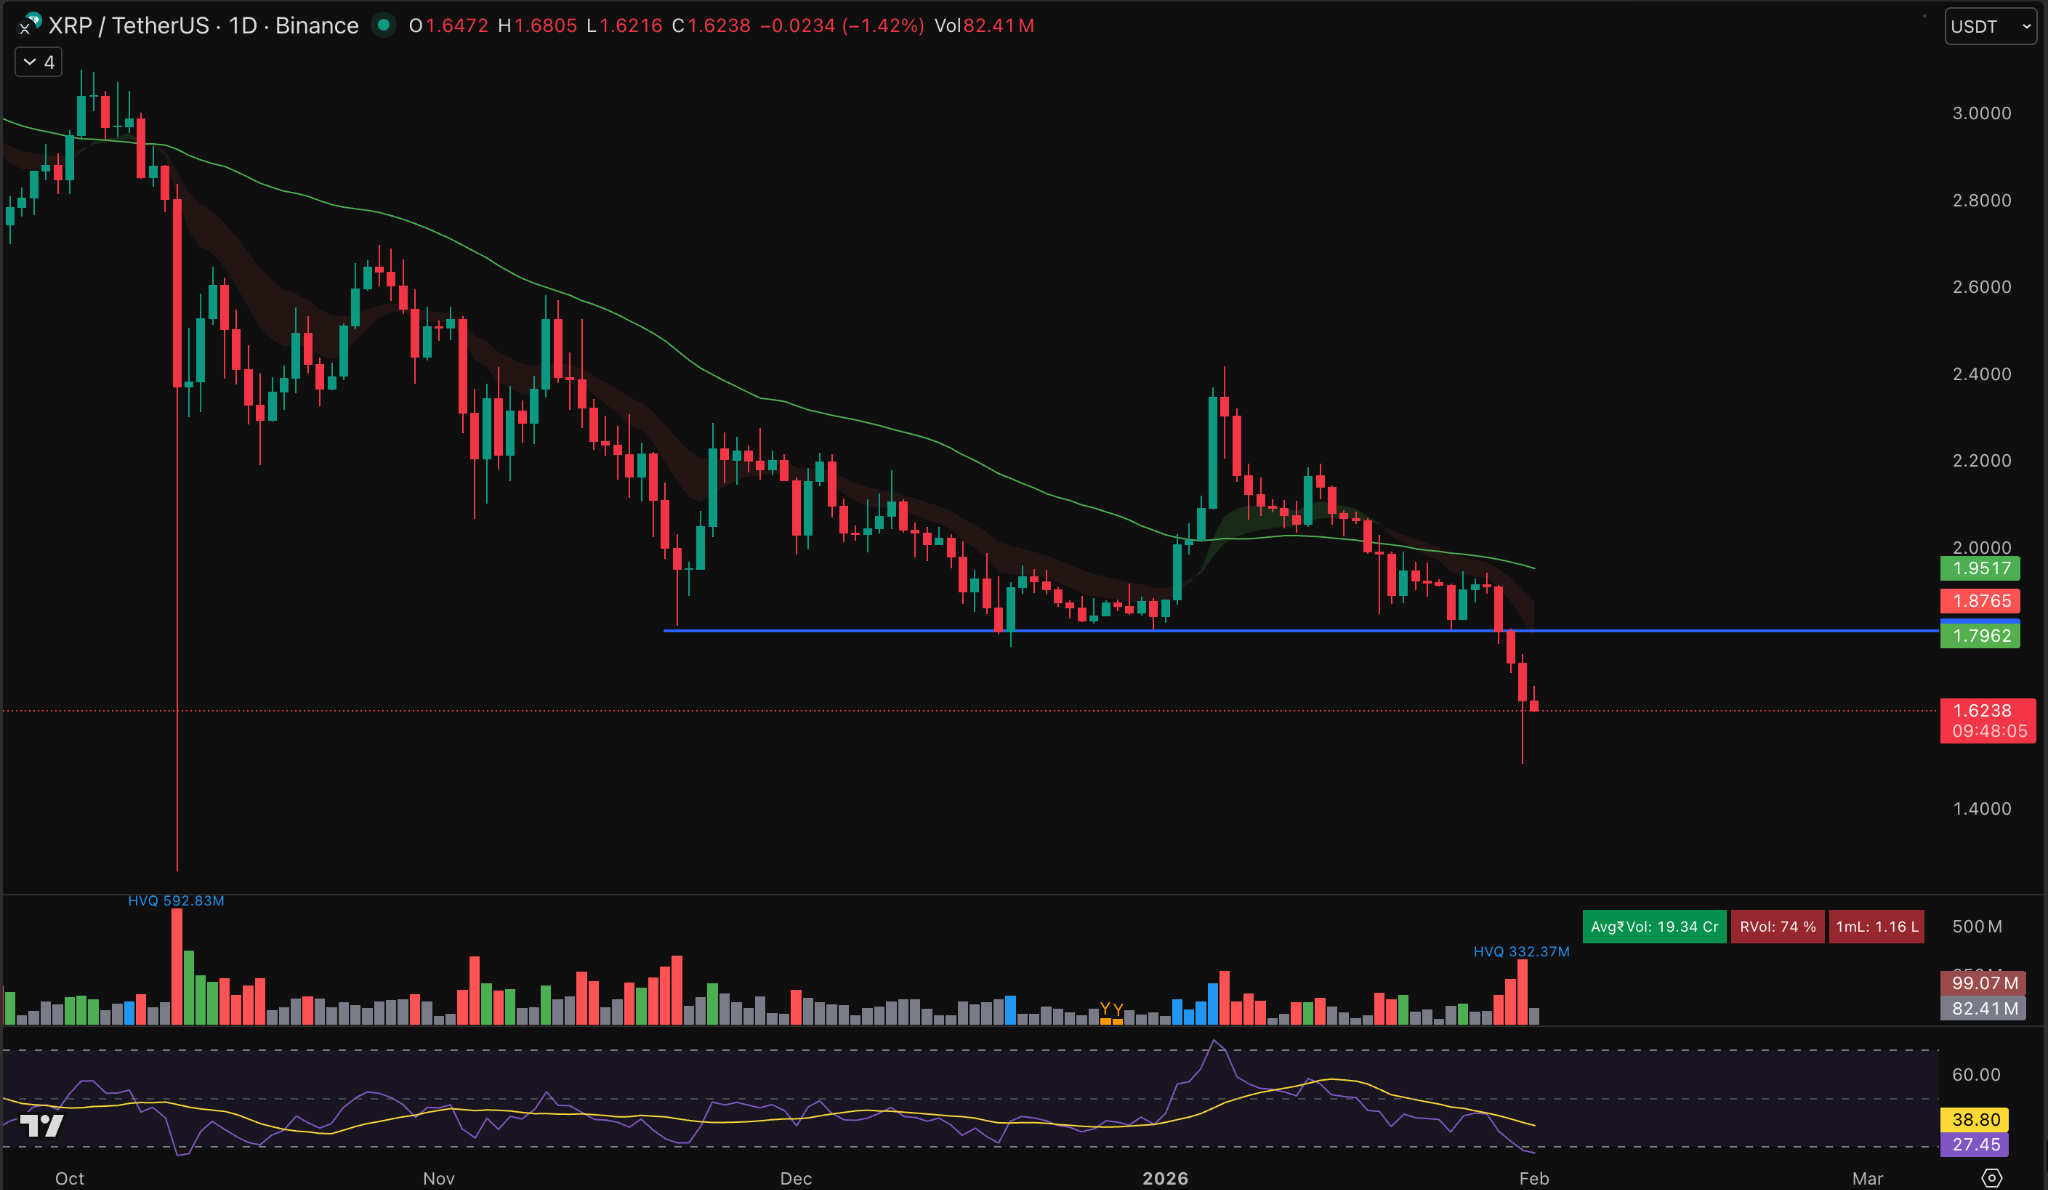Click the 1mL 1.16 L label
Viewport: 2048px width, 1190px height.
coord(1876,927)
